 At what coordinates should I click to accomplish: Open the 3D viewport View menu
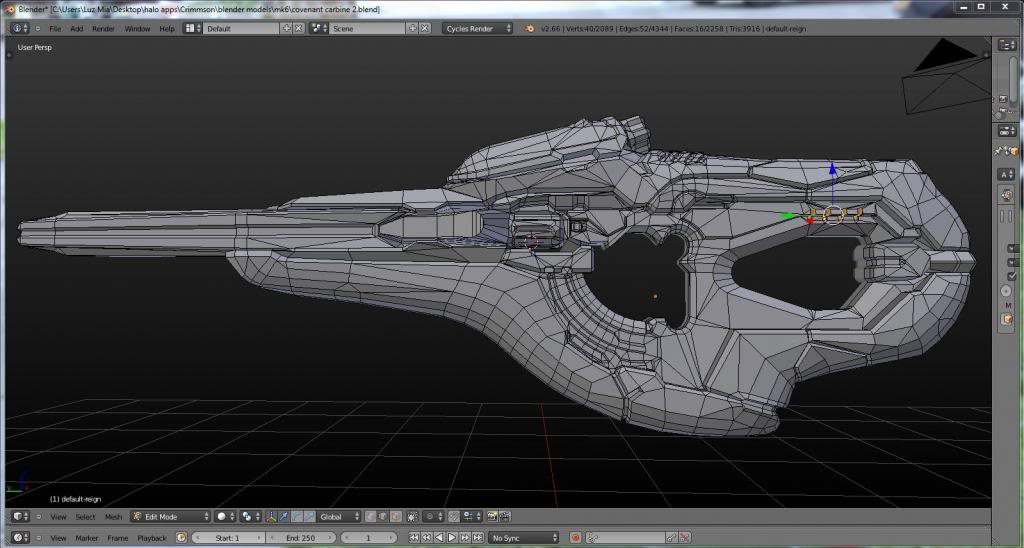[58, 517]
